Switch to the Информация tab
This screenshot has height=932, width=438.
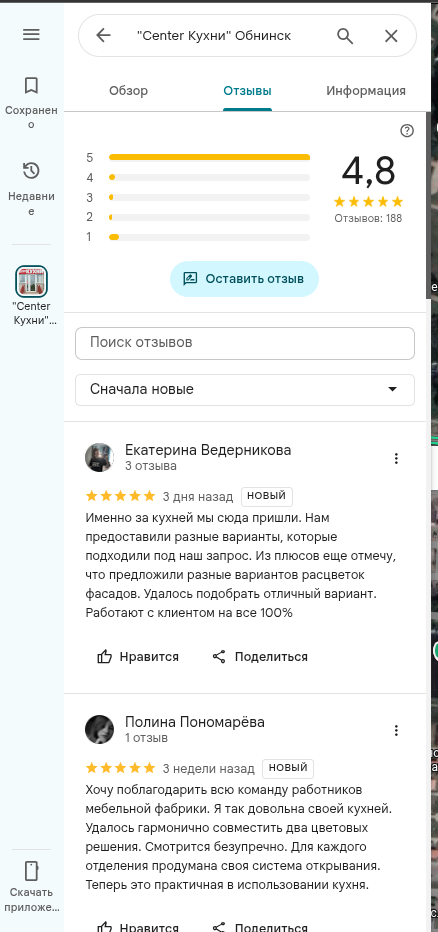366,91
